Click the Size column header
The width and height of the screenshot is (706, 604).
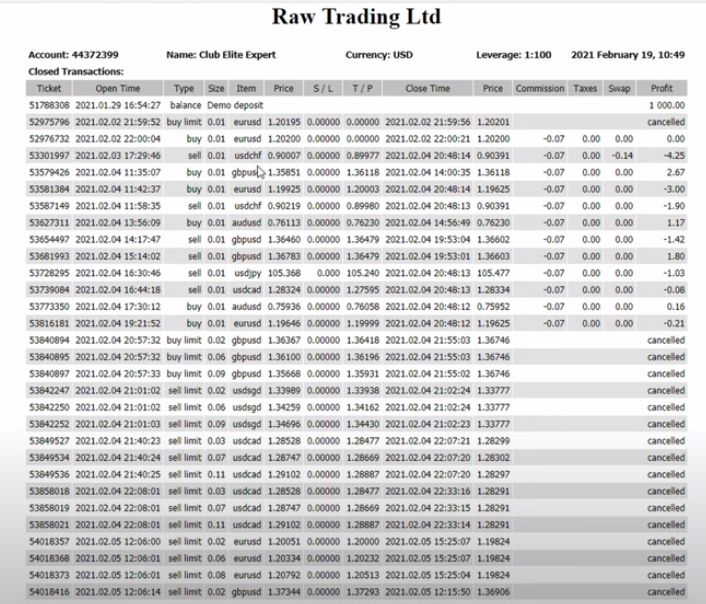tap(216, 88)
